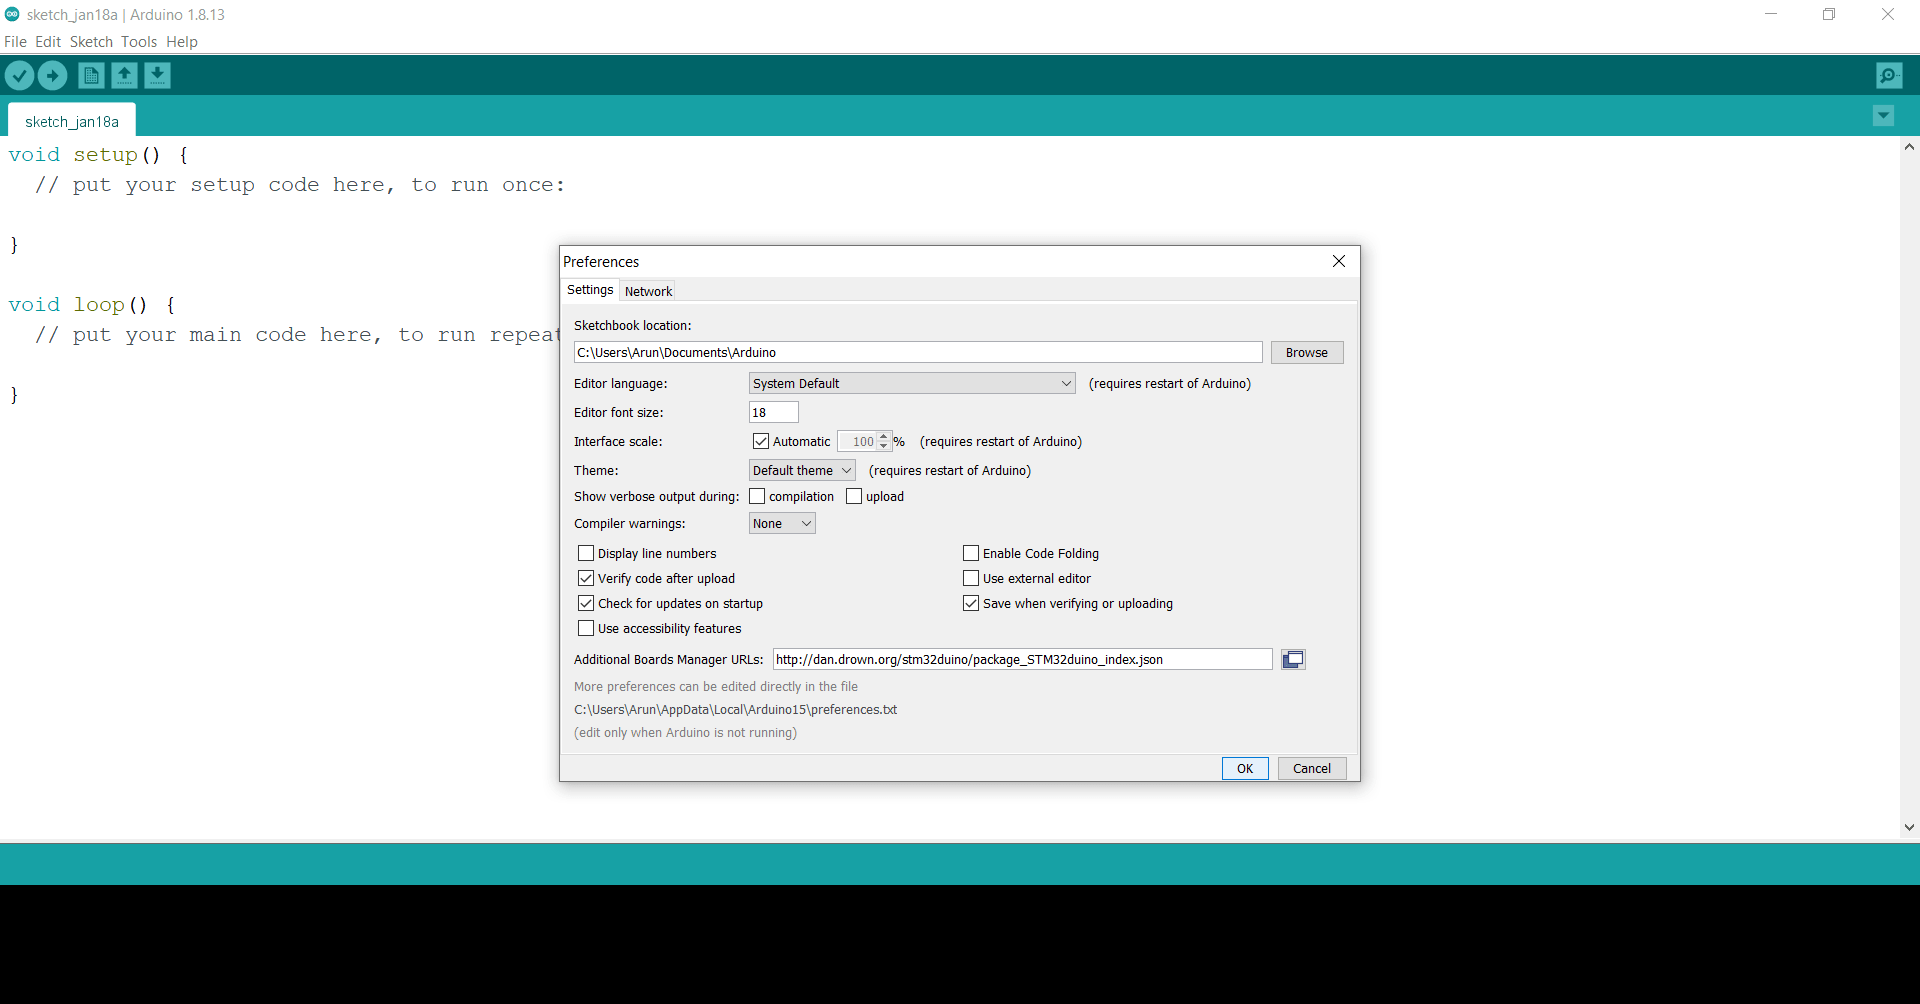Open the Compiler warnings dropdown
Image resolution: width=1920 pixels, height=1004 pixels.
782,523
